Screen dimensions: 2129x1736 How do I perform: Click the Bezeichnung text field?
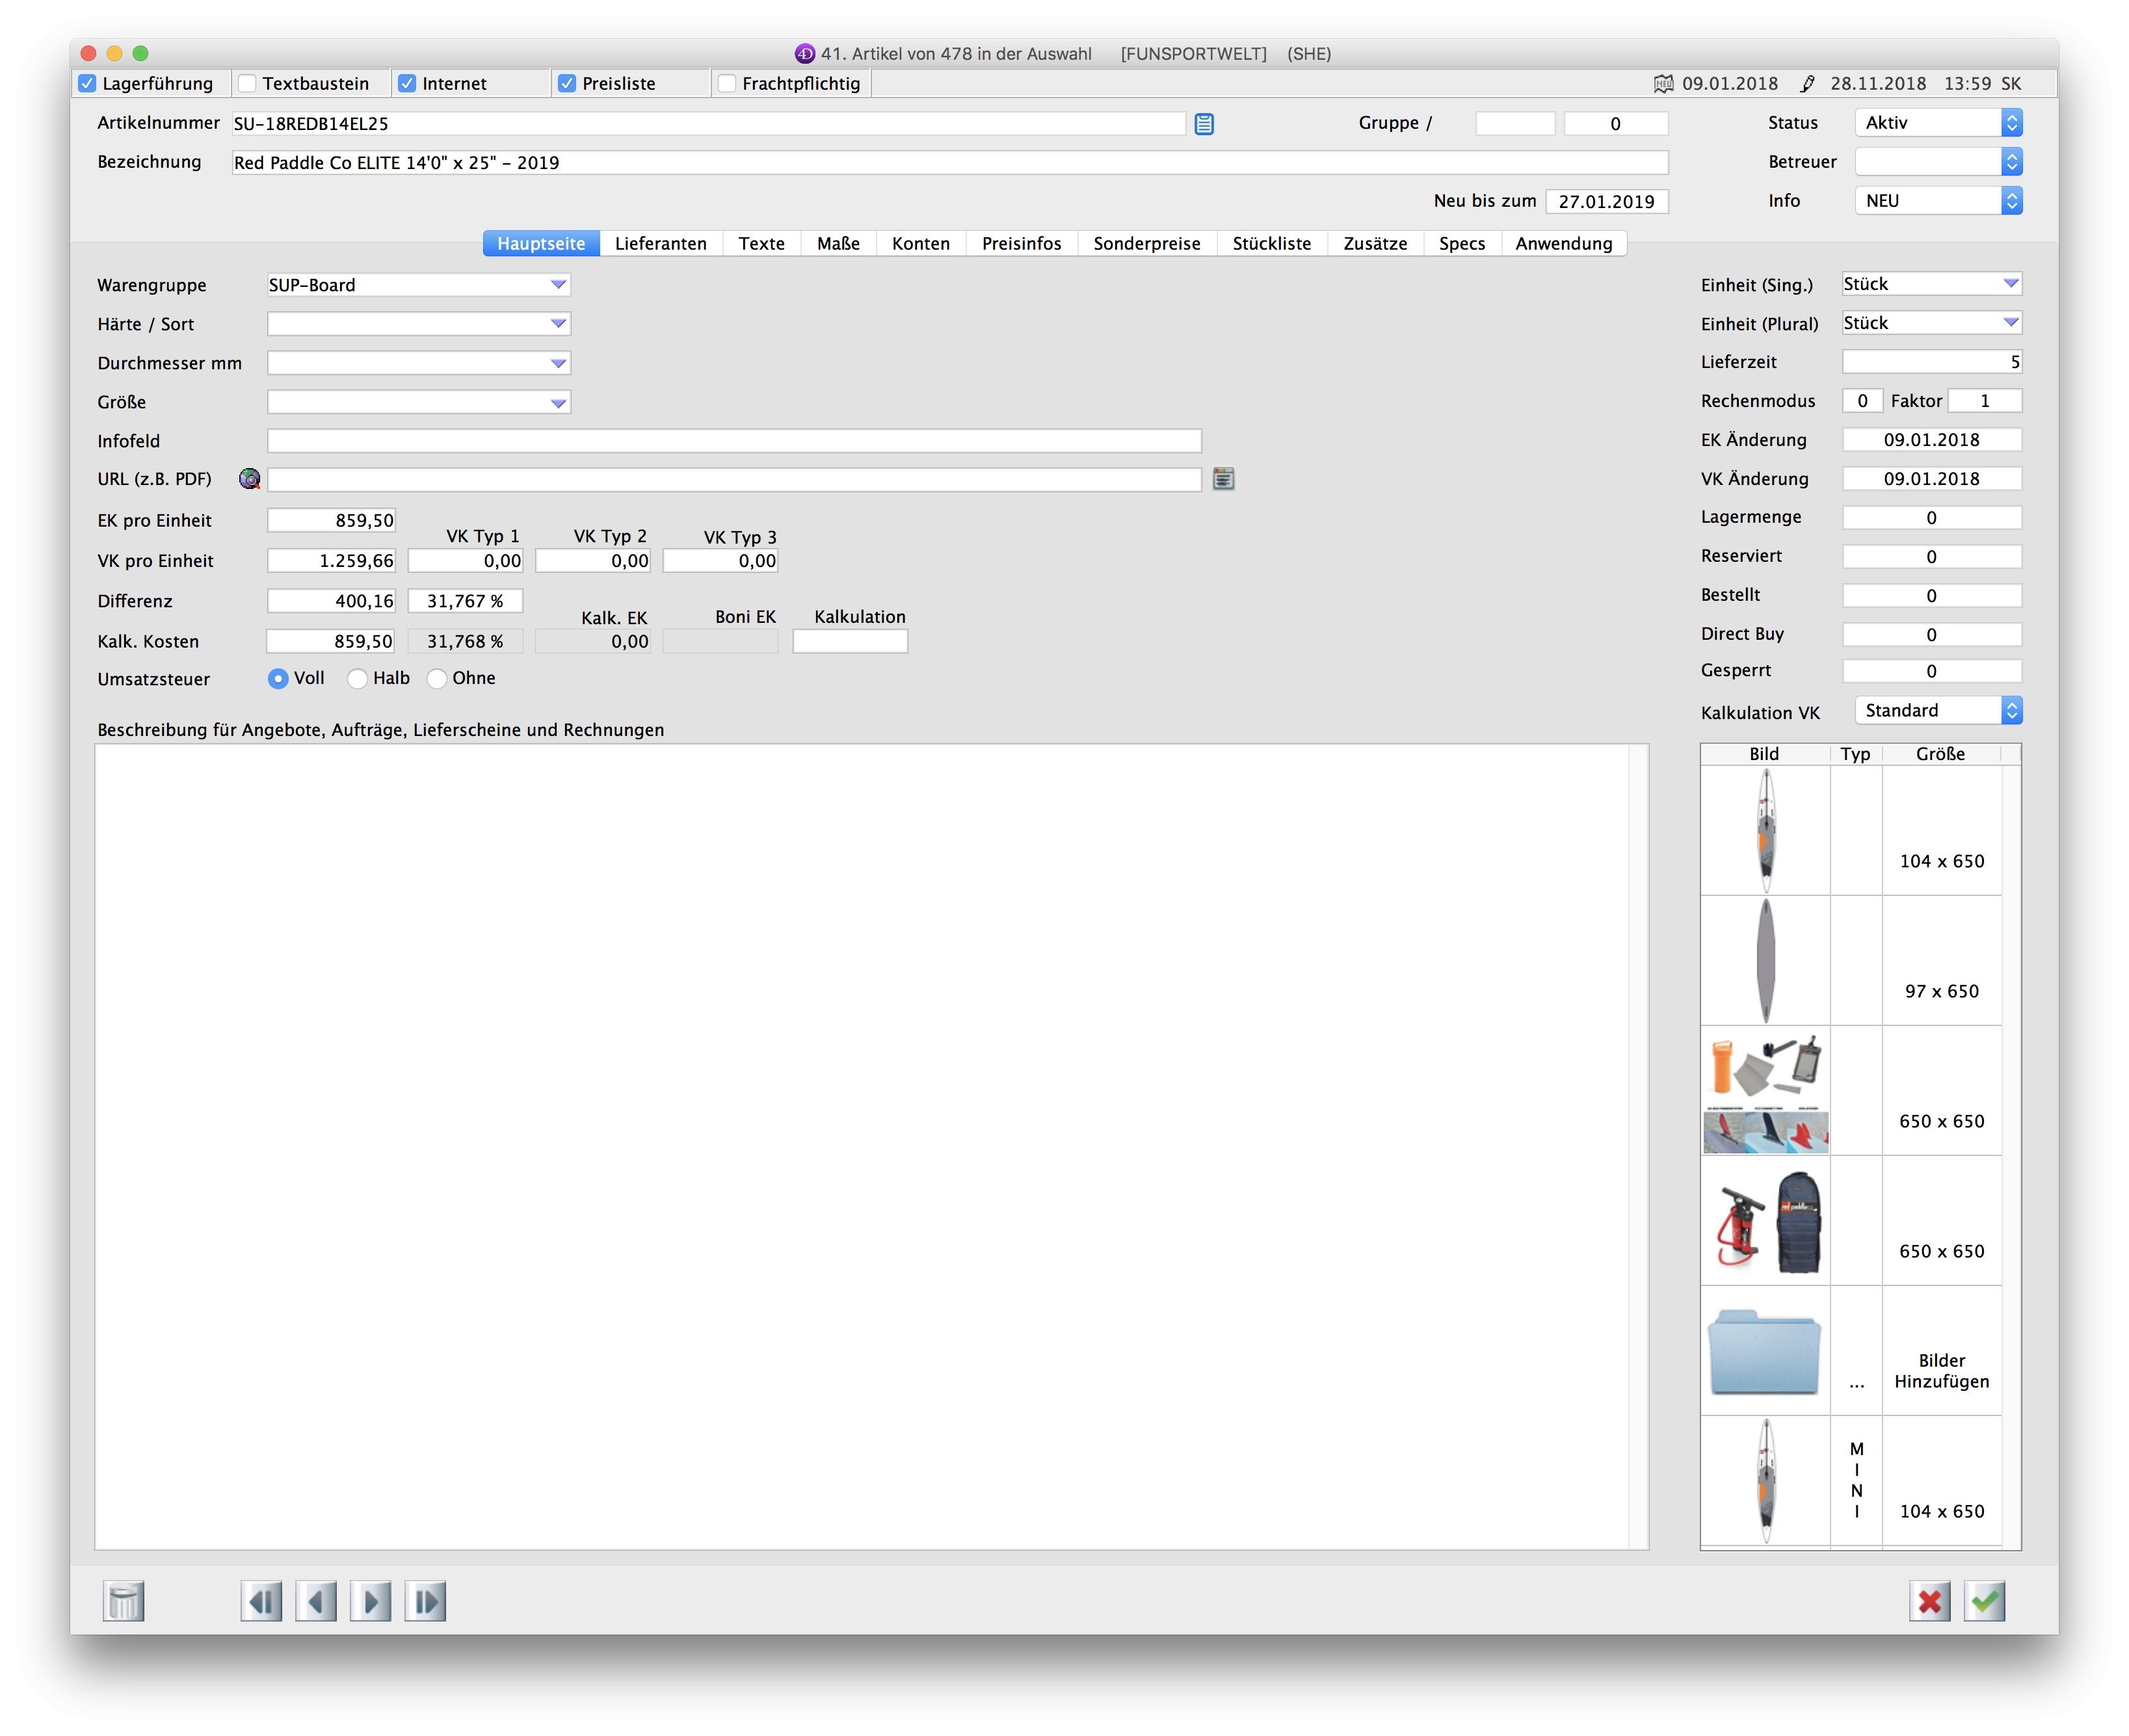(x=949, y=163)
